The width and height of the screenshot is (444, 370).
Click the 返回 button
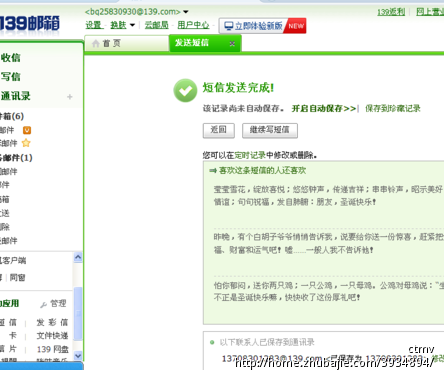219,130
